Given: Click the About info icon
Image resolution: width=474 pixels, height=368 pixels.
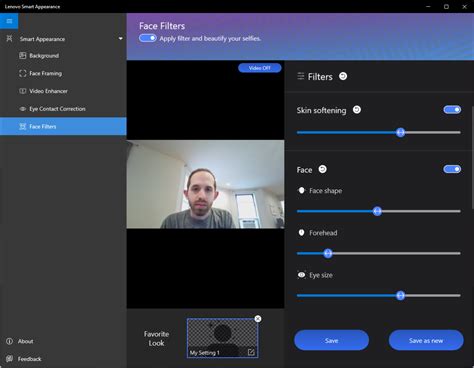Looking at the screenshot, I should [x=9, y=341].
